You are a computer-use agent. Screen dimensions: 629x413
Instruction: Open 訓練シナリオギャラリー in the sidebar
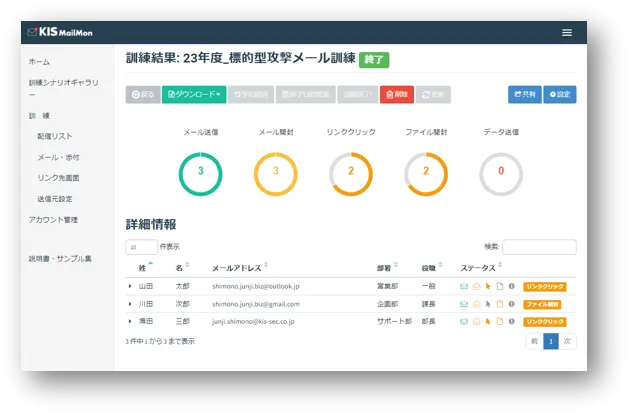pos(63,87)
